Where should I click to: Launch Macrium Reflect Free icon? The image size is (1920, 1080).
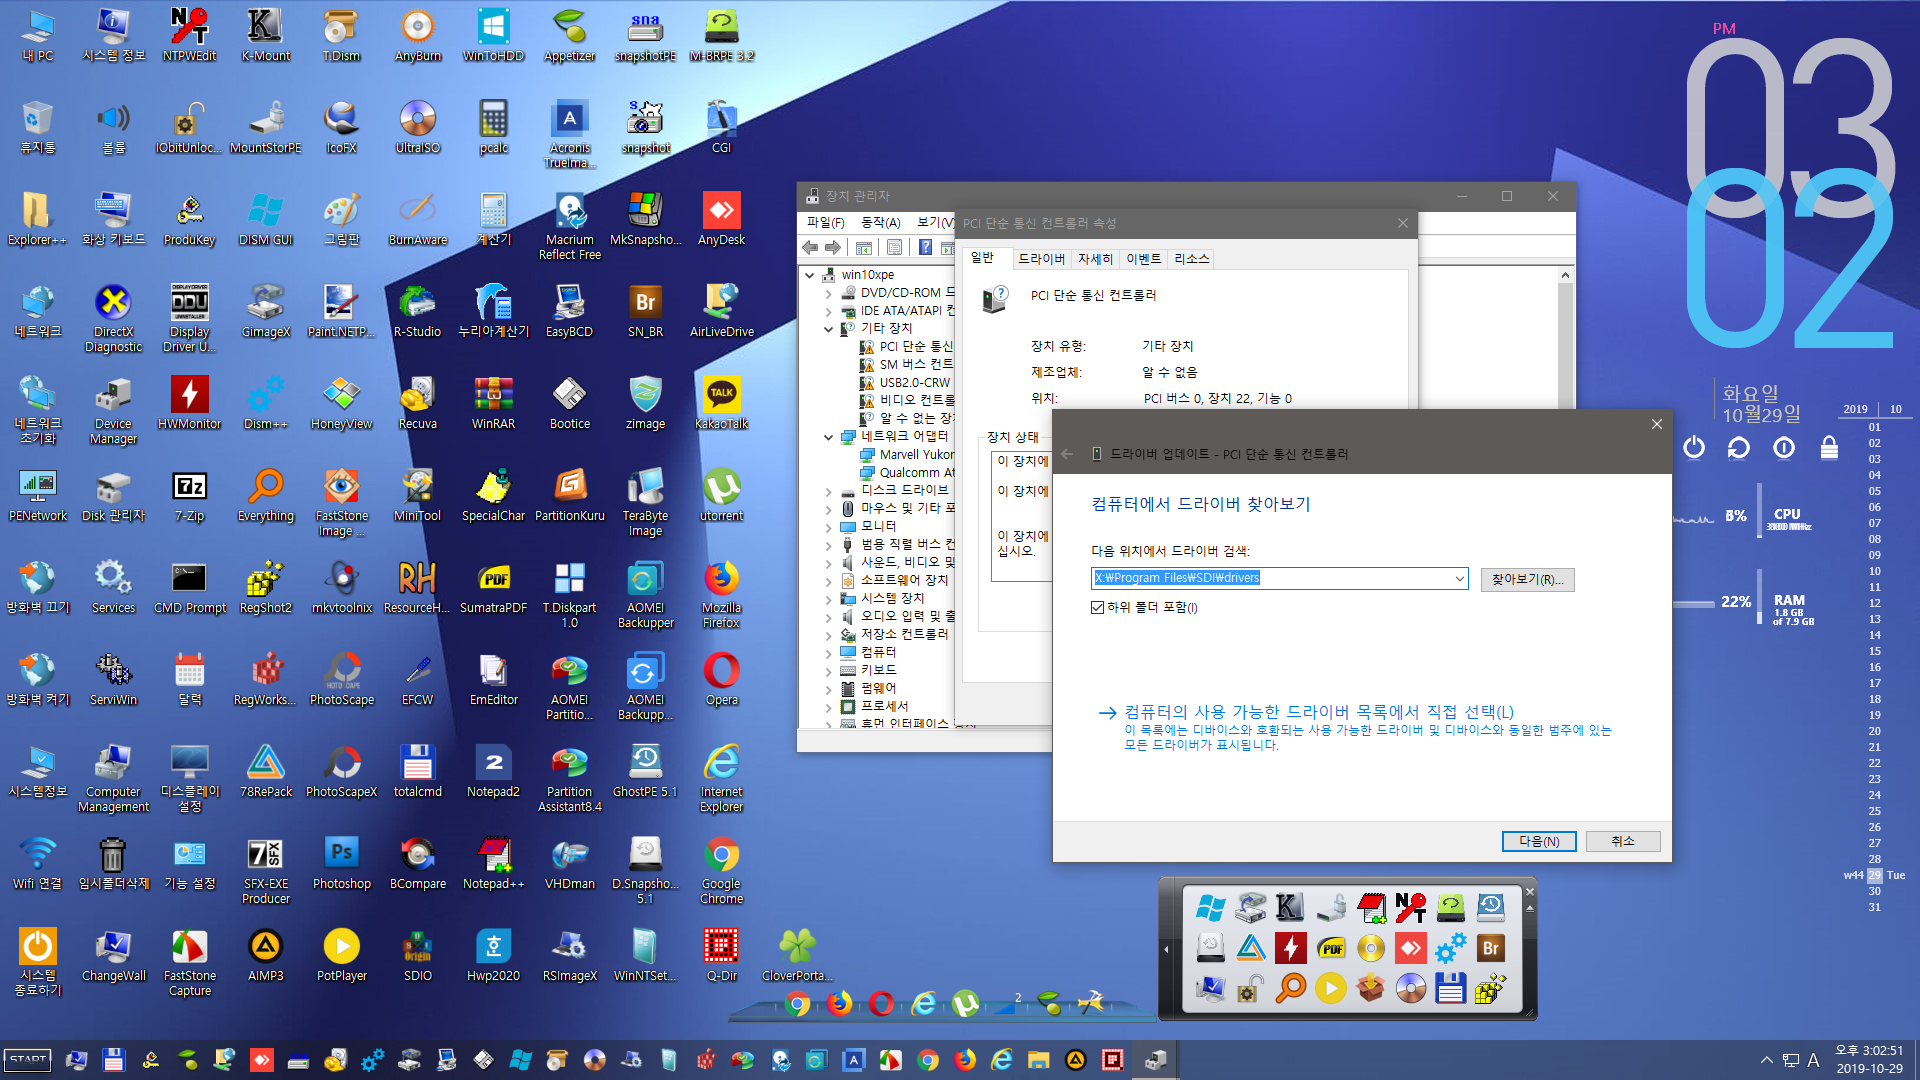(569, 226)
